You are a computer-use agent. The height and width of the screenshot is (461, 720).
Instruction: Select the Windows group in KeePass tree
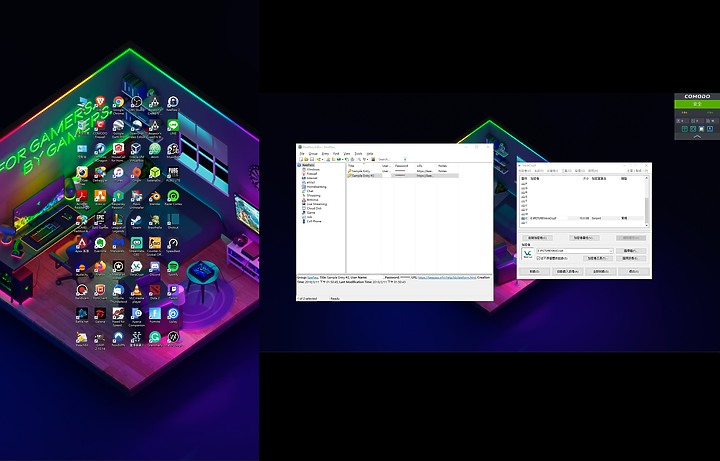pos(313,169)
